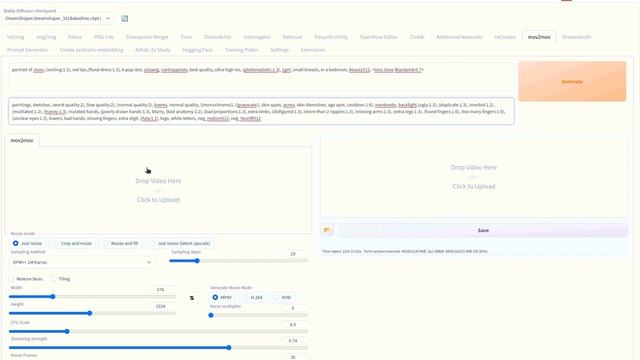Open the Sampling method dropdown
The image size is (640, 360).
coord(82,262)
